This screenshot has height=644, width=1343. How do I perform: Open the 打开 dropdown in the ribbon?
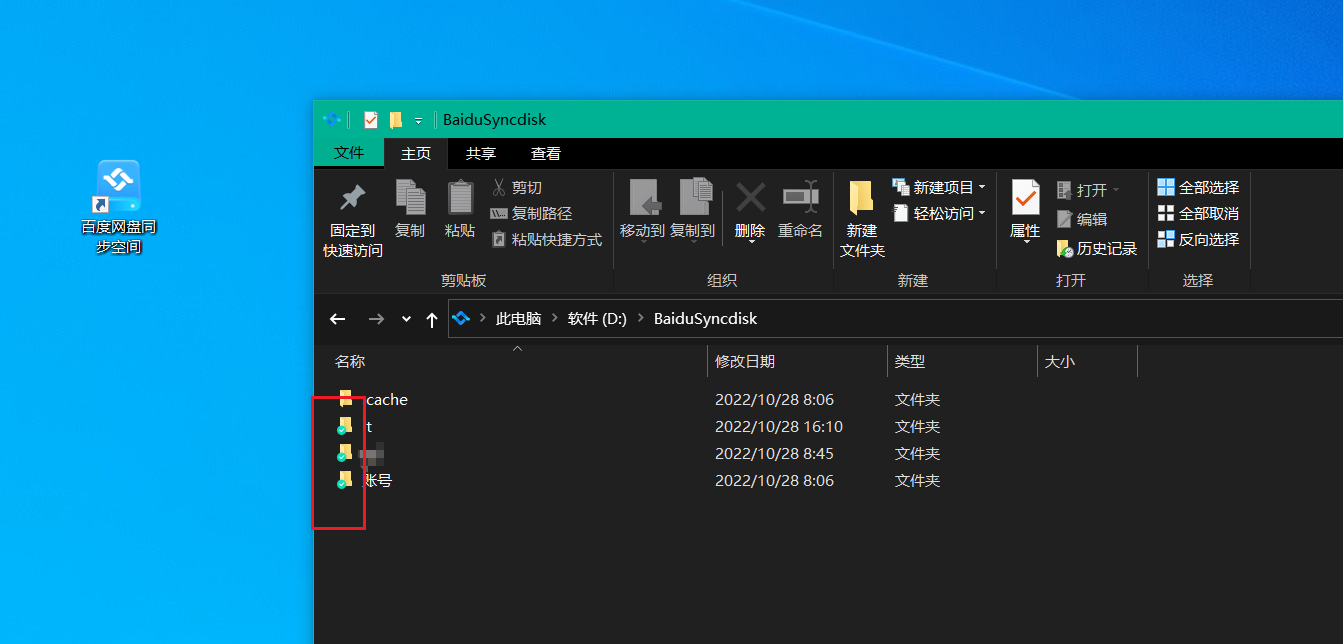click(1088, 190)
